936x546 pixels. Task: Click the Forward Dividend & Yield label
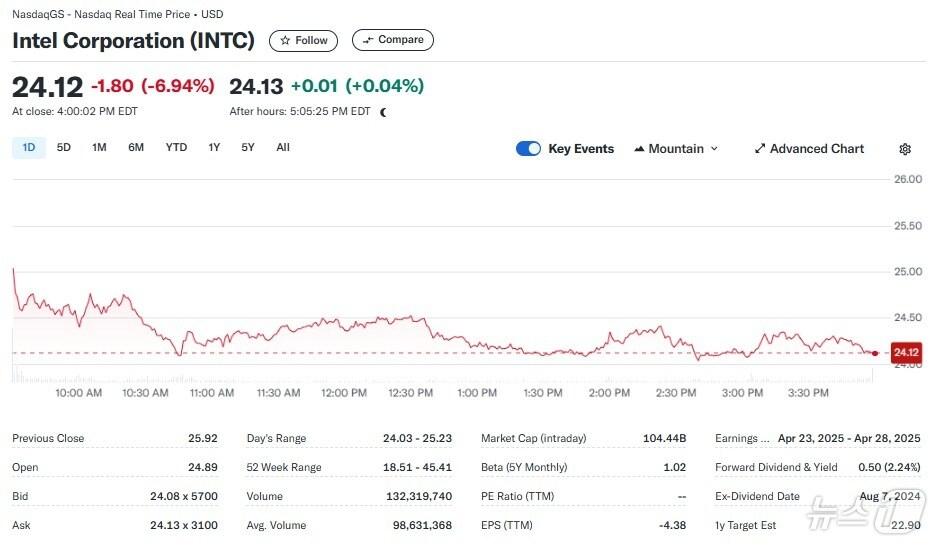[776, 467]
